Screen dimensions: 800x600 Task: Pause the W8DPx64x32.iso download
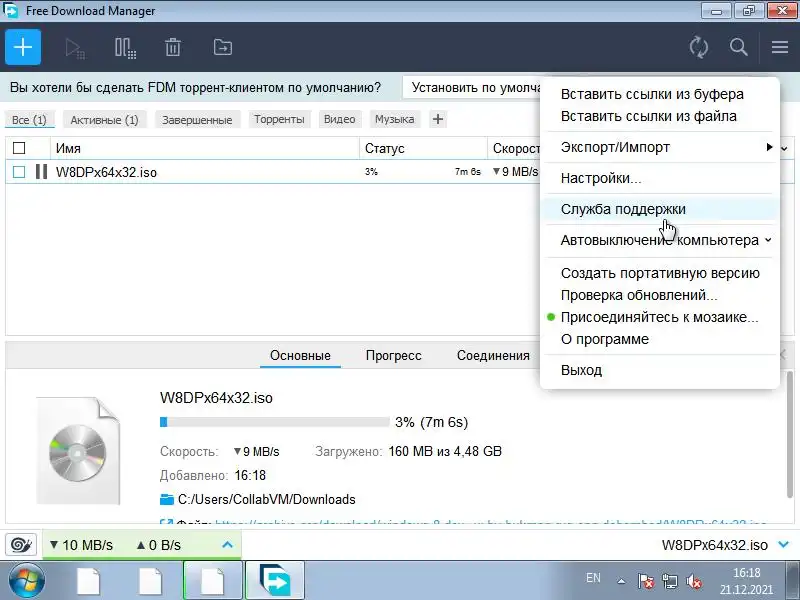pos(41,171)
